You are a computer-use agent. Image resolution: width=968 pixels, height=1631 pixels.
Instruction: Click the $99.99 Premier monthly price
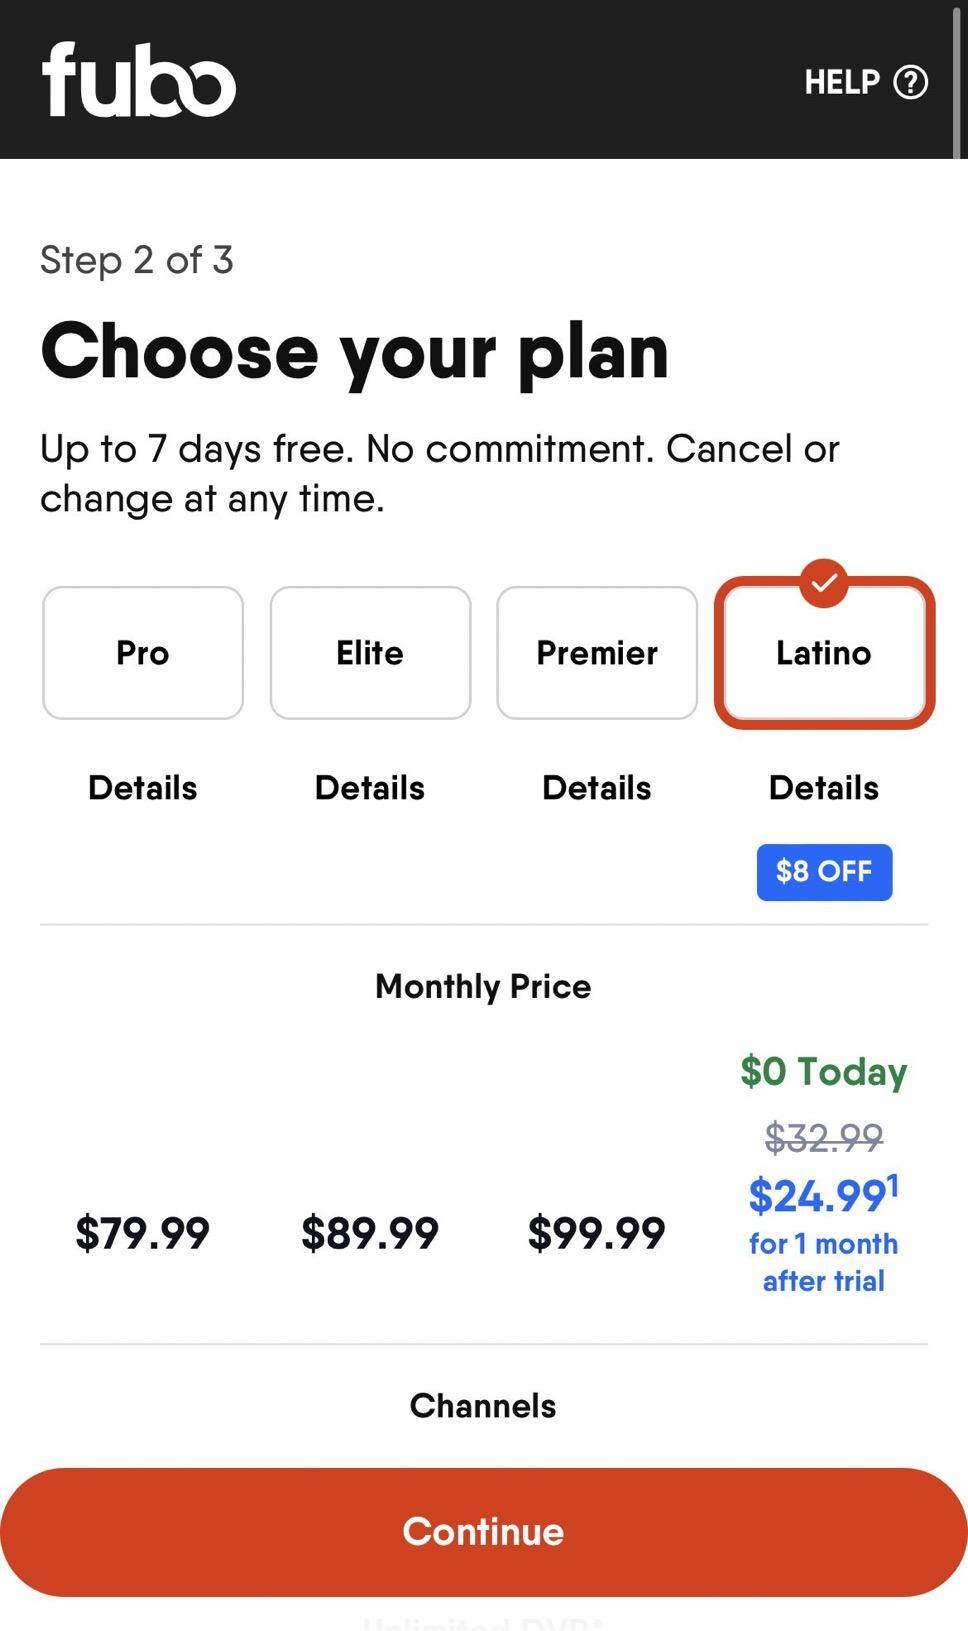tap(597, 1233)
